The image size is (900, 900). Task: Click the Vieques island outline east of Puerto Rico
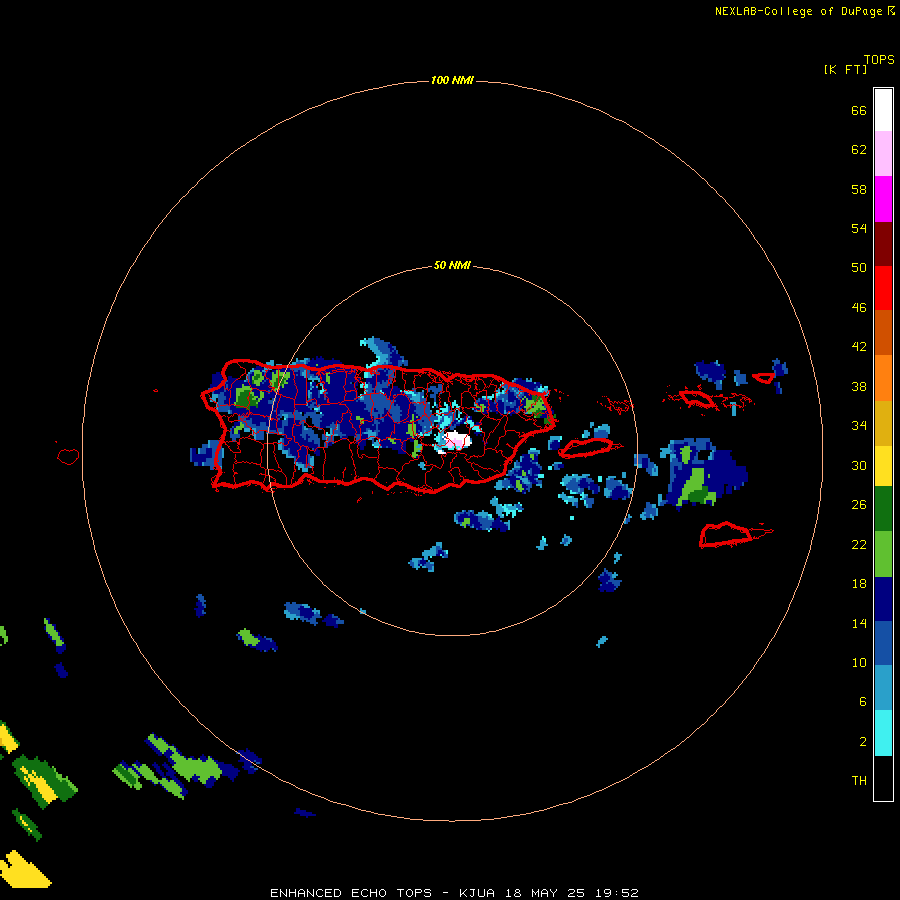pos(587,448)
